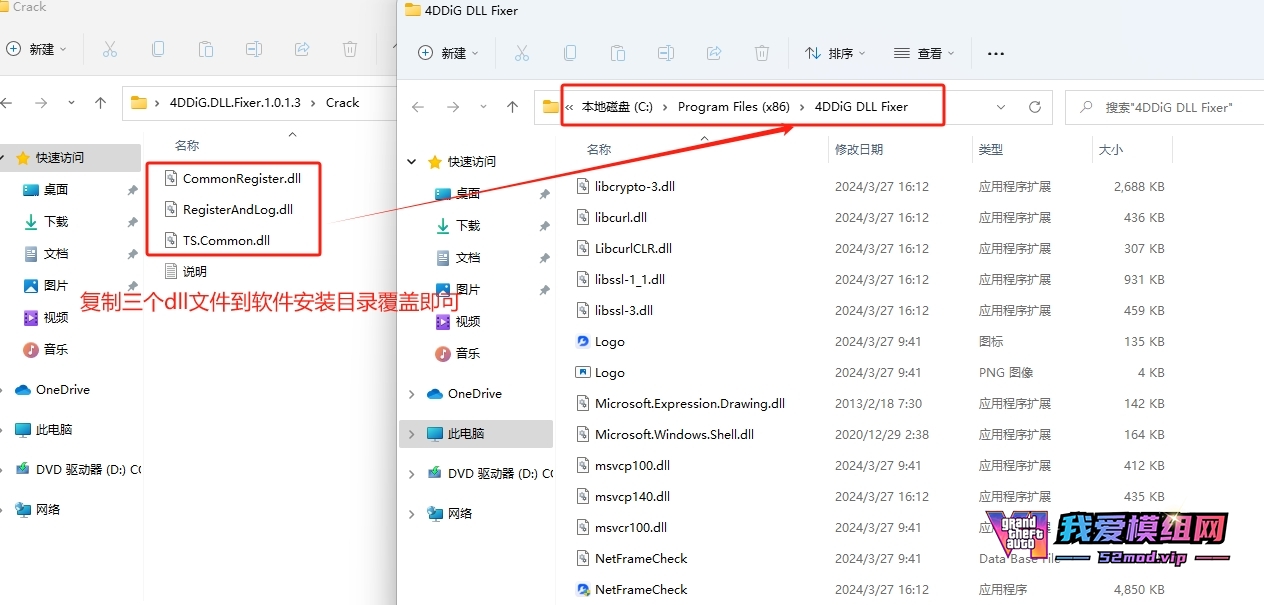The width and height of the screenshot is (1264, 605).
Task: Select the msvcr100.dll file
Action: click(630, 528)
